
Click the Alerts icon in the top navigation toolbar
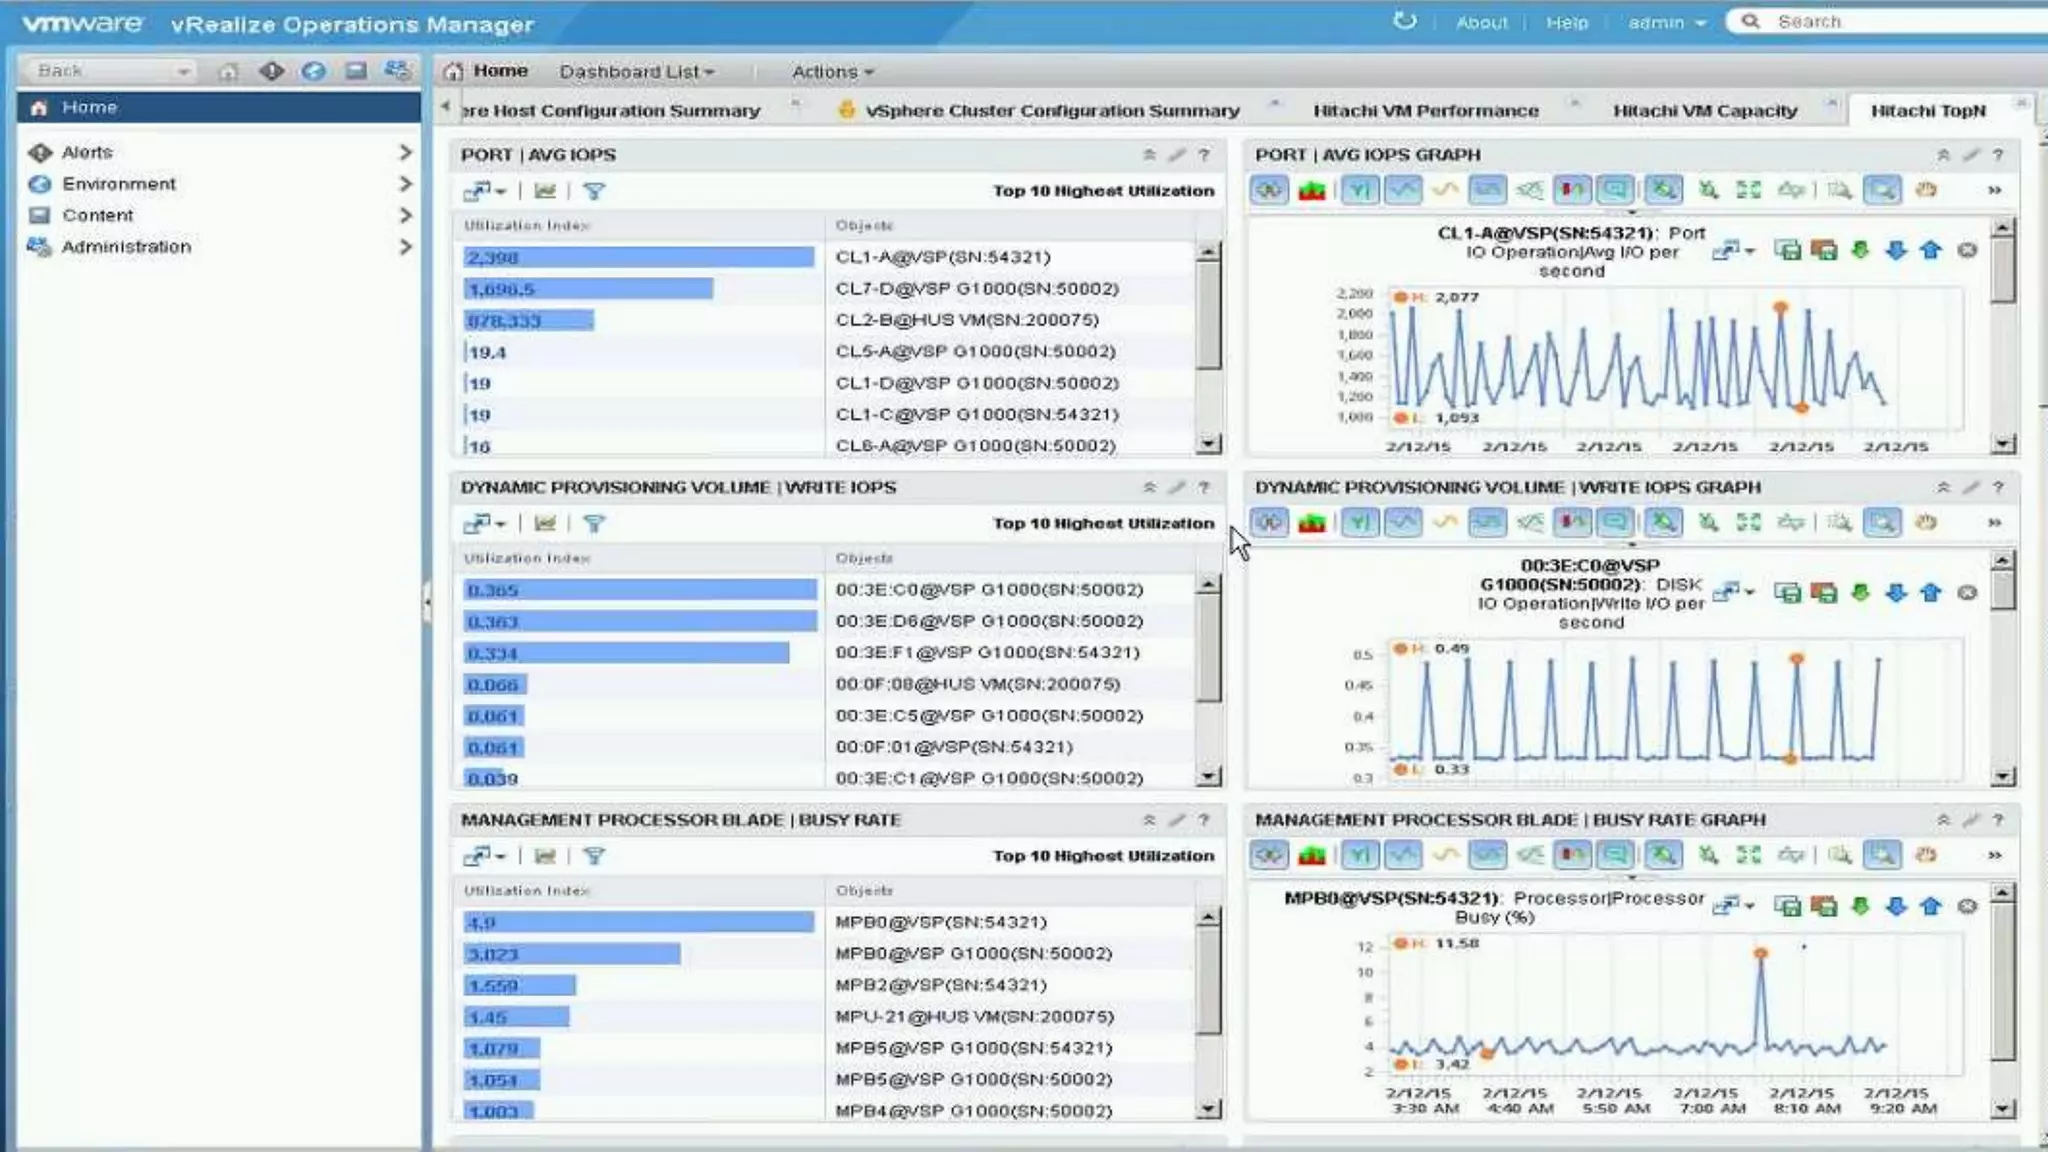(x=271, y=71)
